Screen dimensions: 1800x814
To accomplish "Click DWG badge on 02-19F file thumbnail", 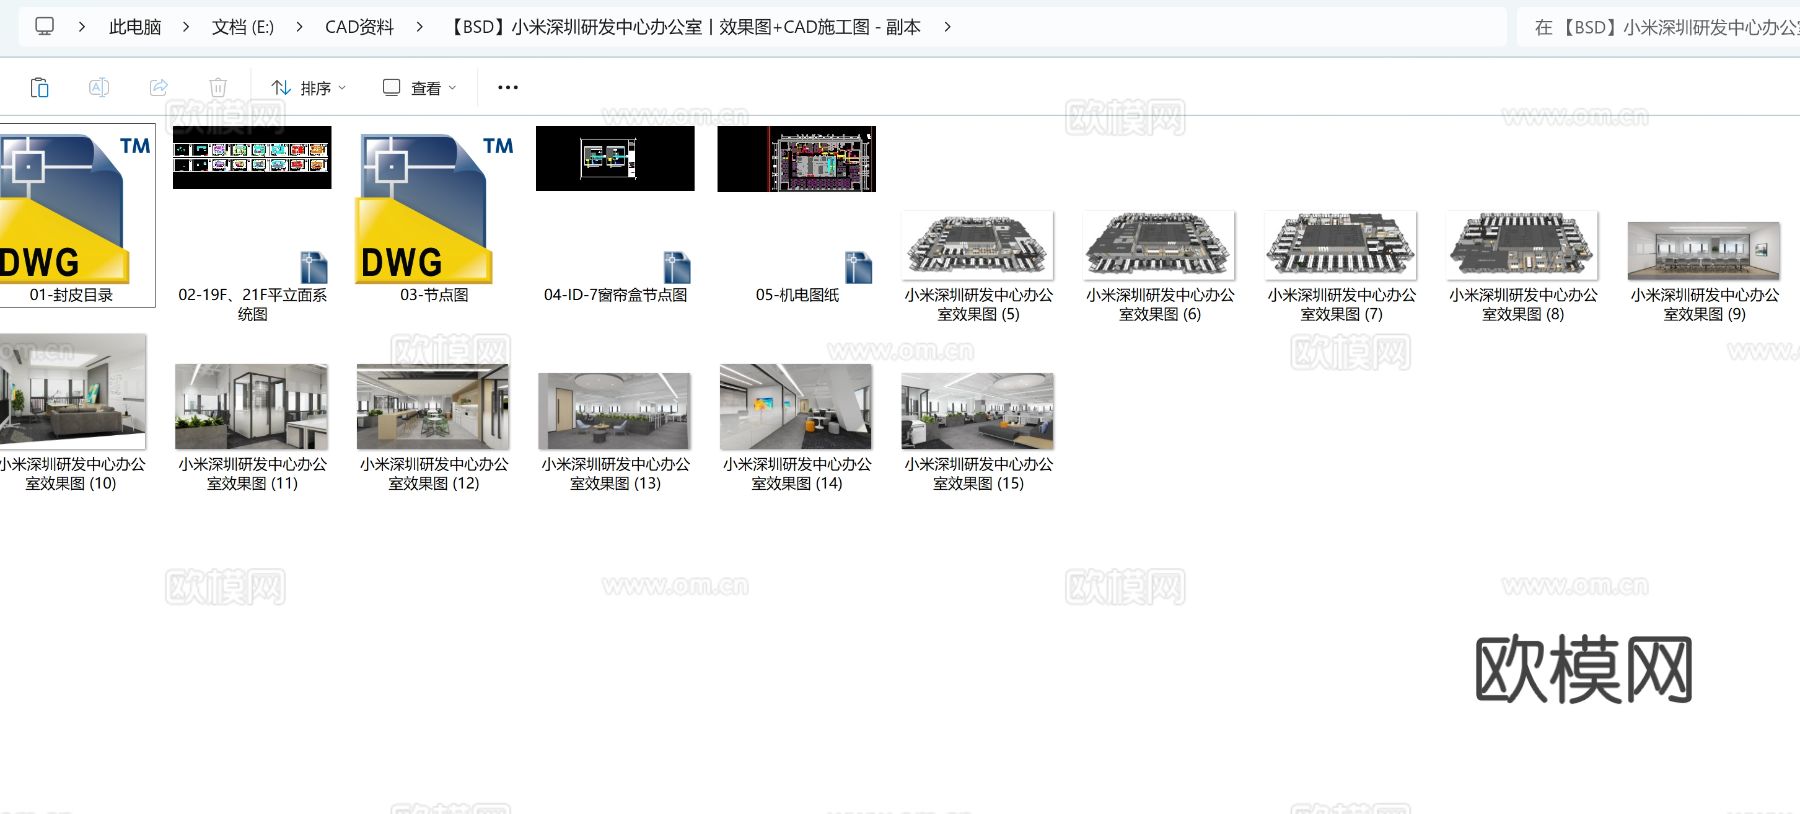I will 314,267.
